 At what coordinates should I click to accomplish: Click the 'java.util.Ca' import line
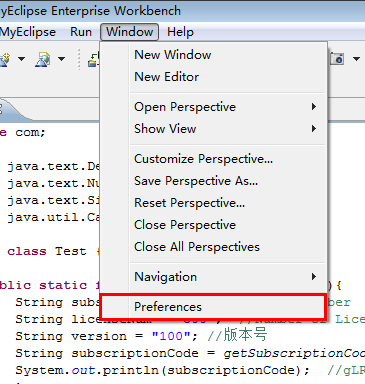53,217
